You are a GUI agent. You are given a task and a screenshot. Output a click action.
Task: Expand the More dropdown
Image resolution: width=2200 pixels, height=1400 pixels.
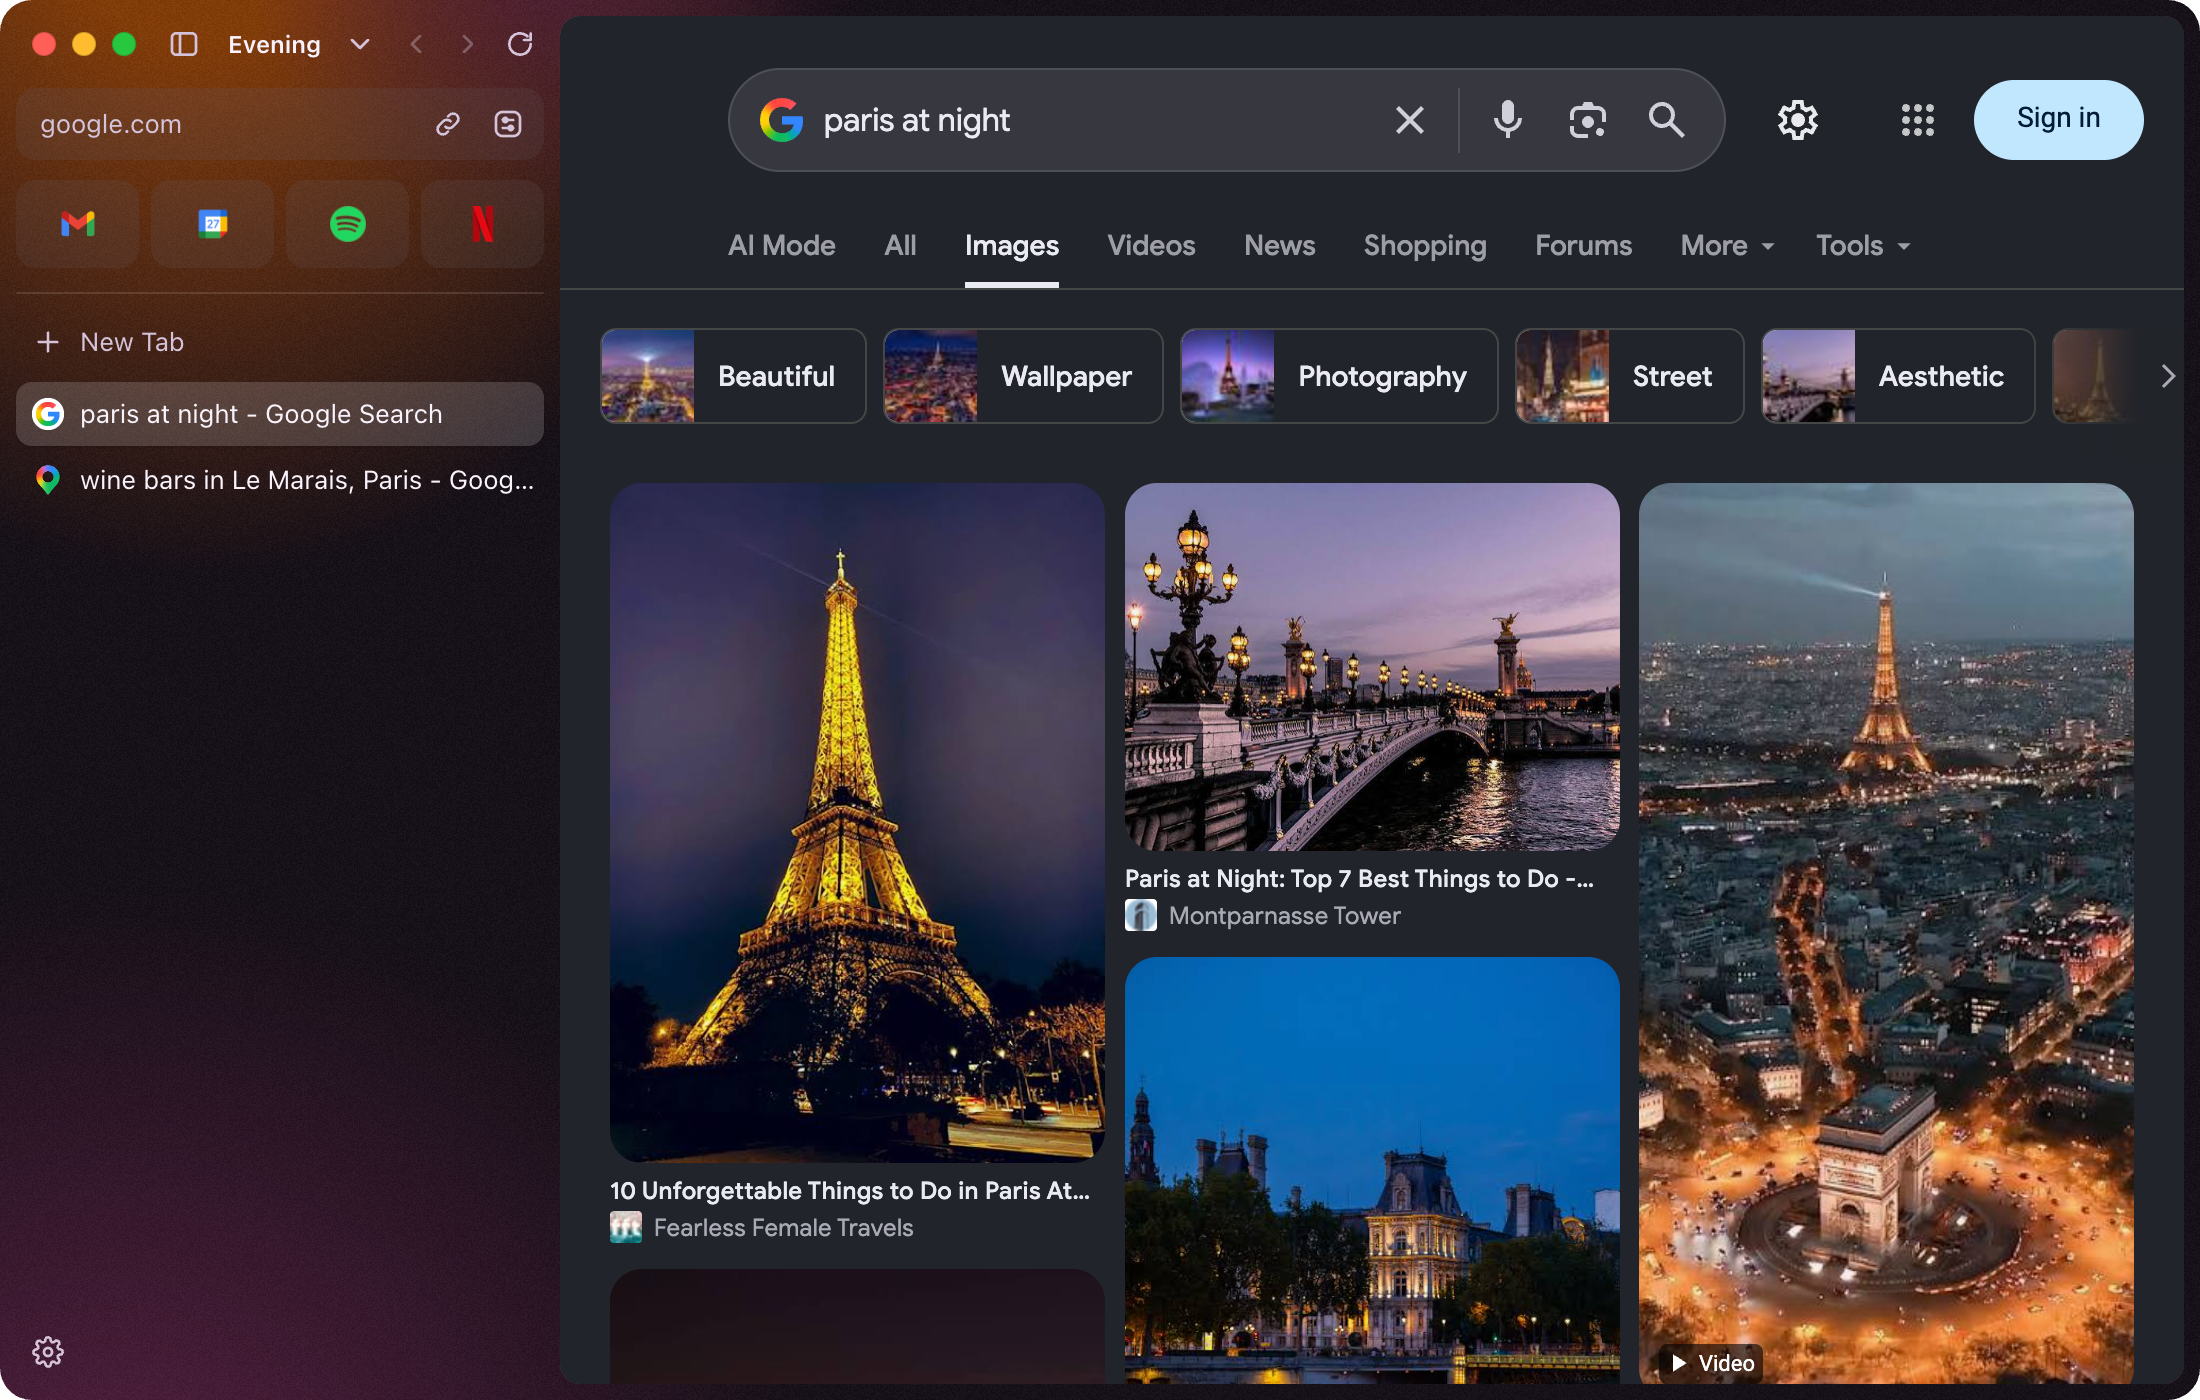[1728, 246]
